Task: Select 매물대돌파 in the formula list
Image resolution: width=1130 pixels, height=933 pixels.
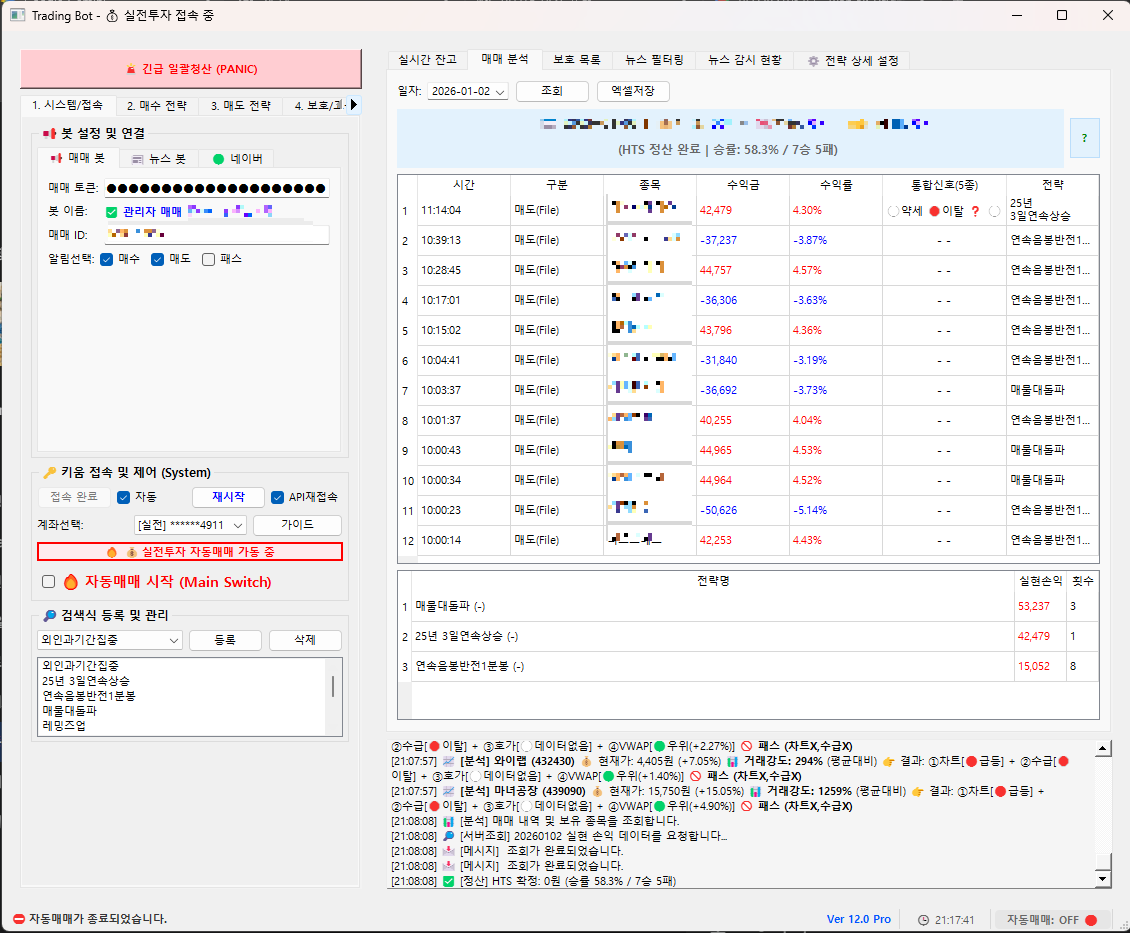Action: tap(69, 710)
